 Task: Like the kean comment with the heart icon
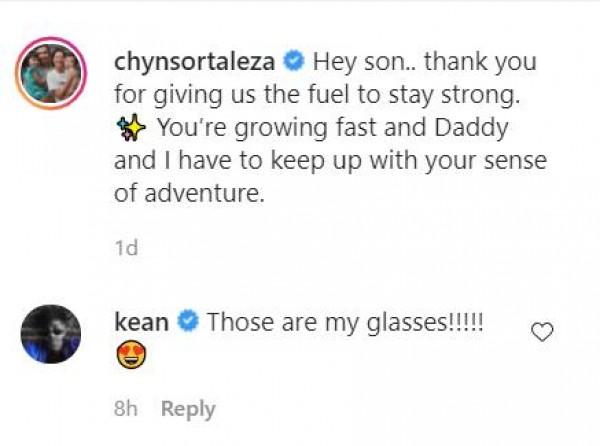tap(542, 332)
